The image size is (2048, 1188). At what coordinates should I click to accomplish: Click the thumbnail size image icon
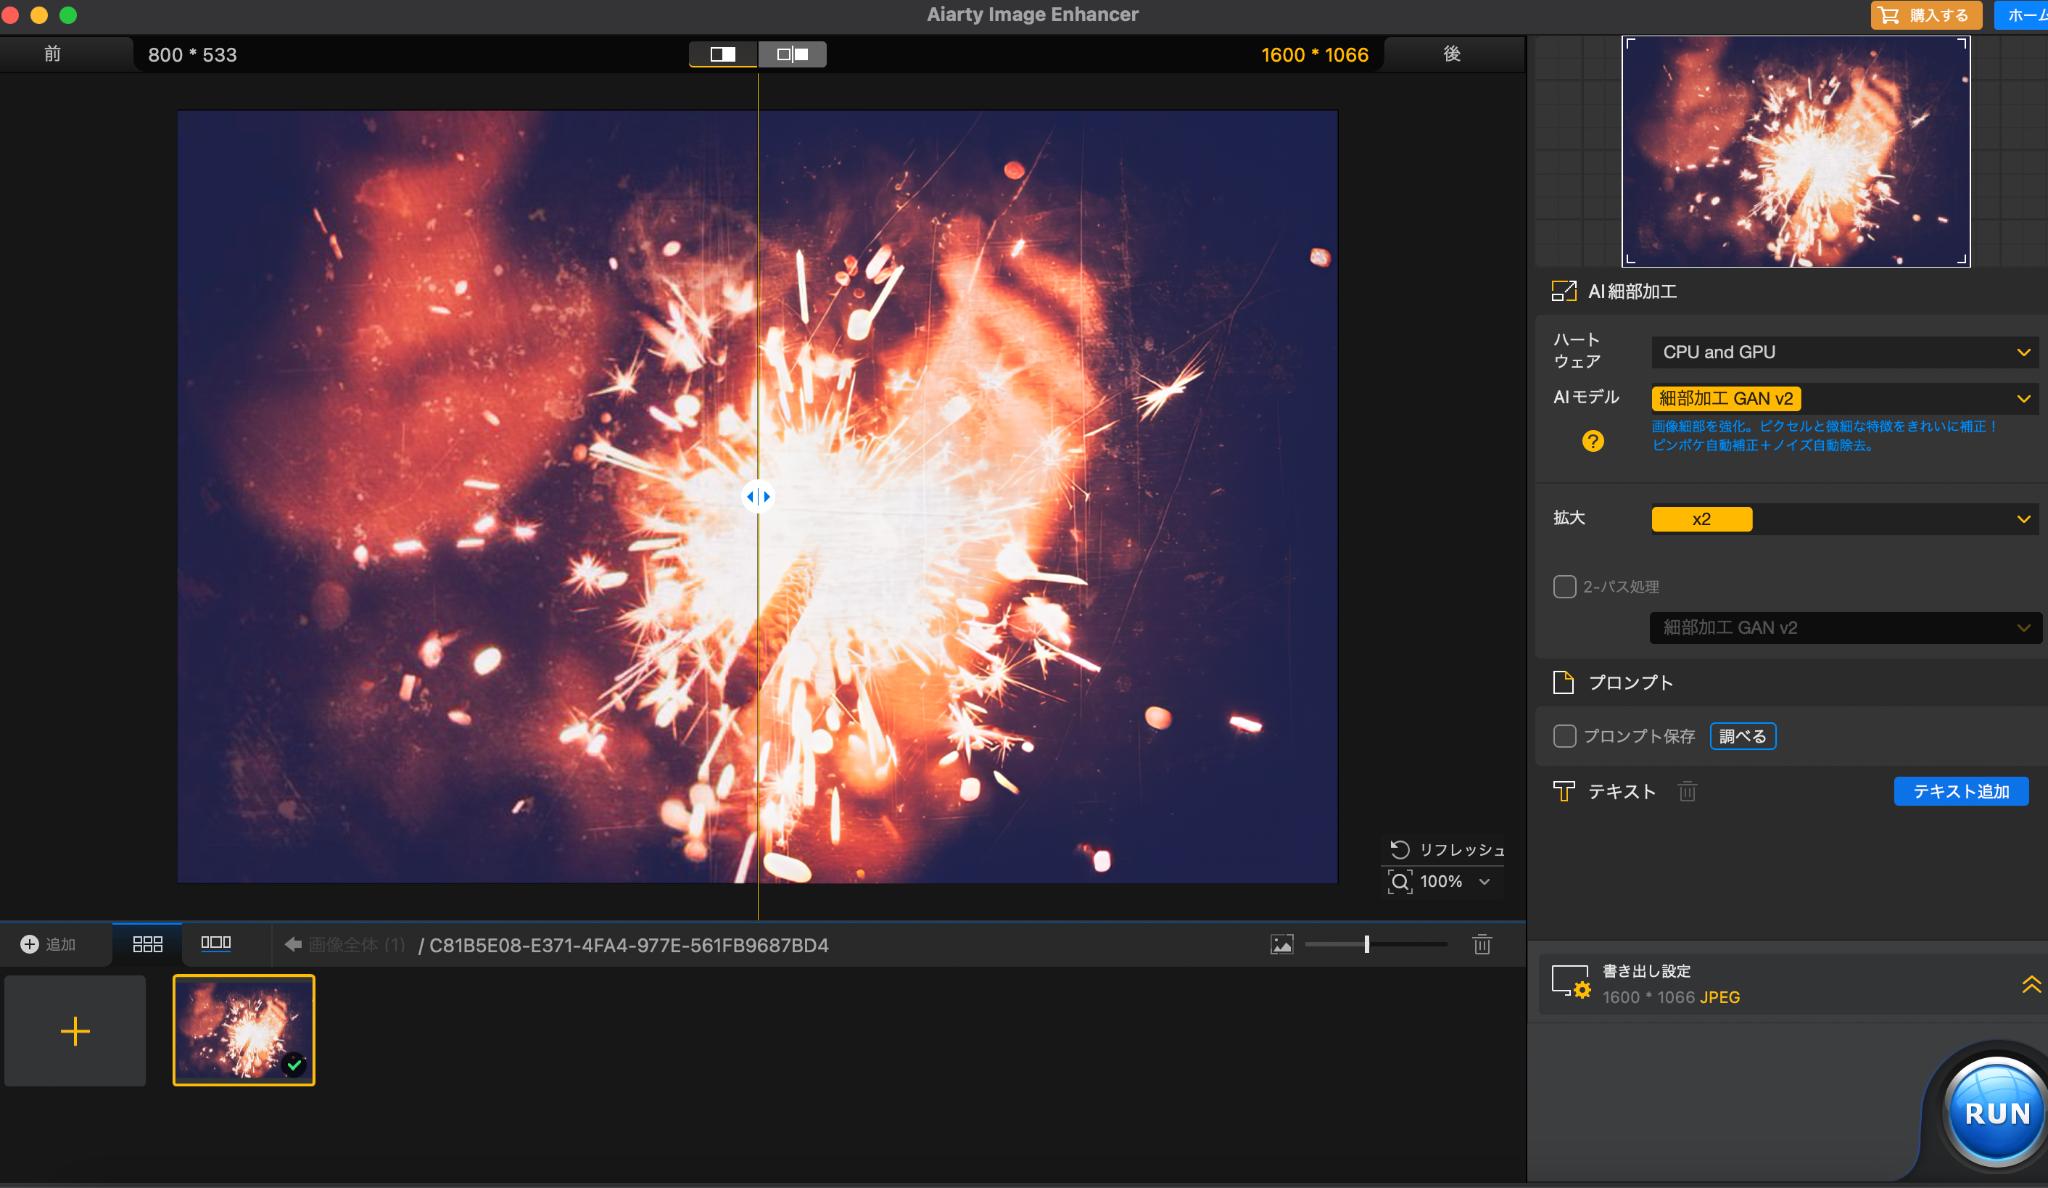[x=1282, y=944]
